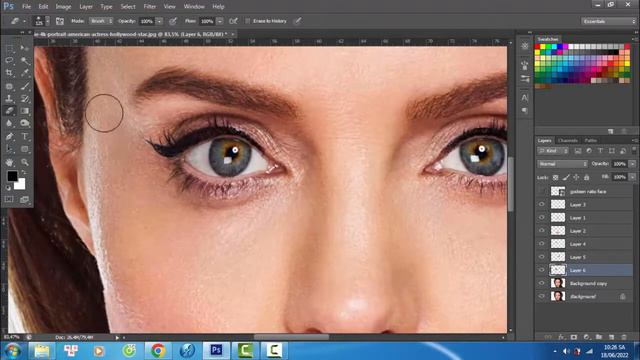Hide Layer 4 using its eye icon
Screen dimensions: 640x360
click(x=542, y=244)
